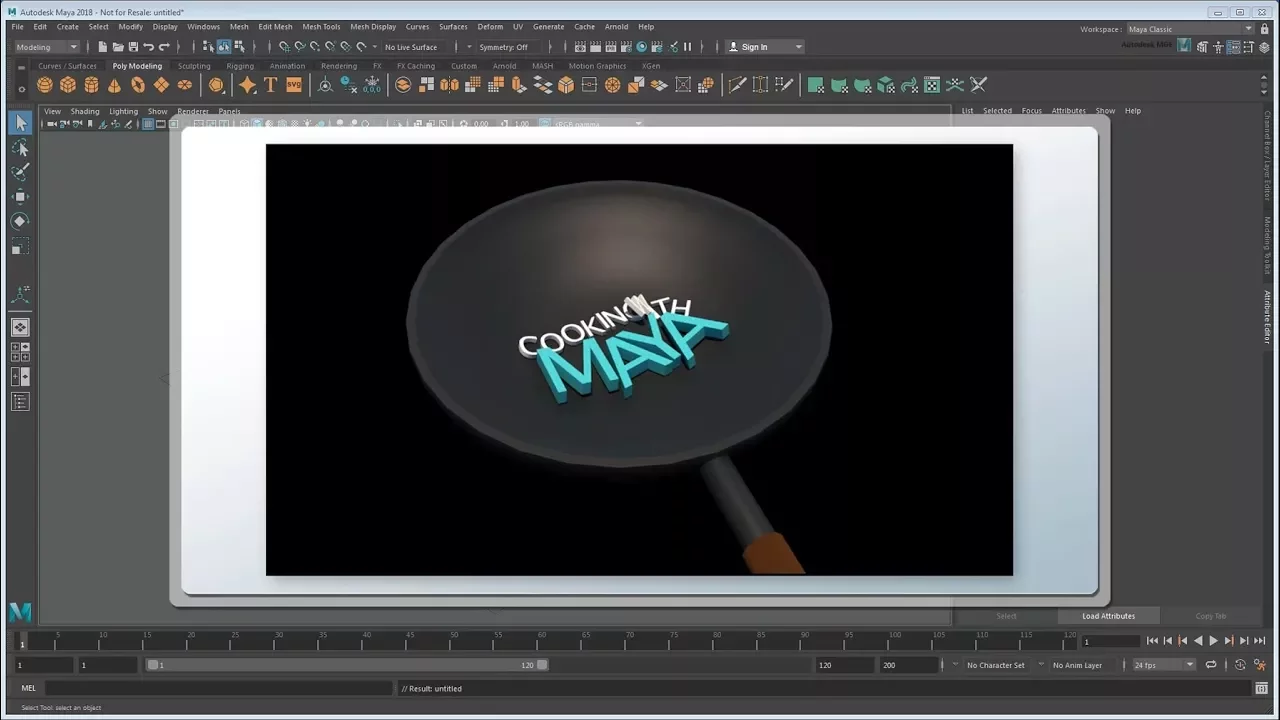
Task: Select the Select tool arrow in toolbox
Action: (21, 123)
